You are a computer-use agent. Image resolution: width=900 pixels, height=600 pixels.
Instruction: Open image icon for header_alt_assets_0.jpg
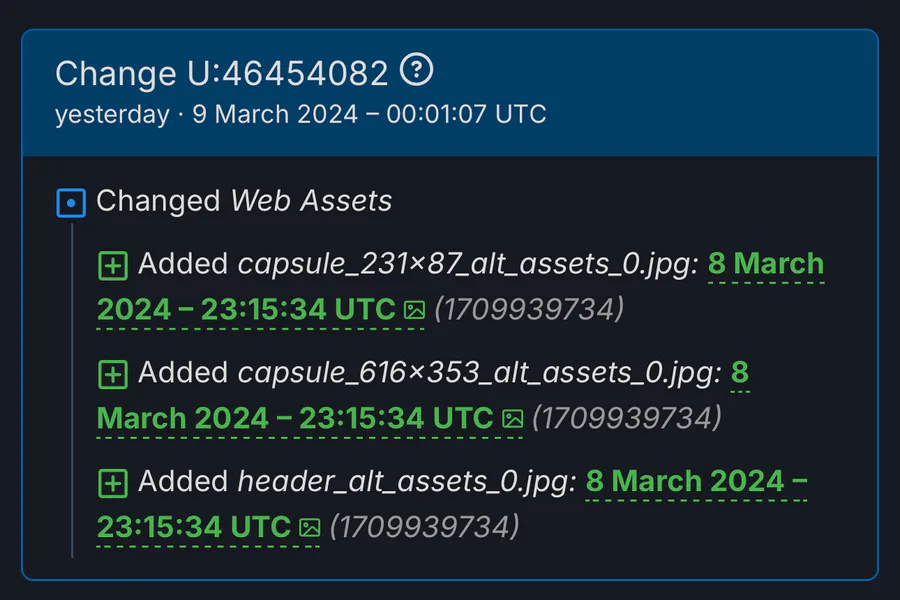pos(310,527)
